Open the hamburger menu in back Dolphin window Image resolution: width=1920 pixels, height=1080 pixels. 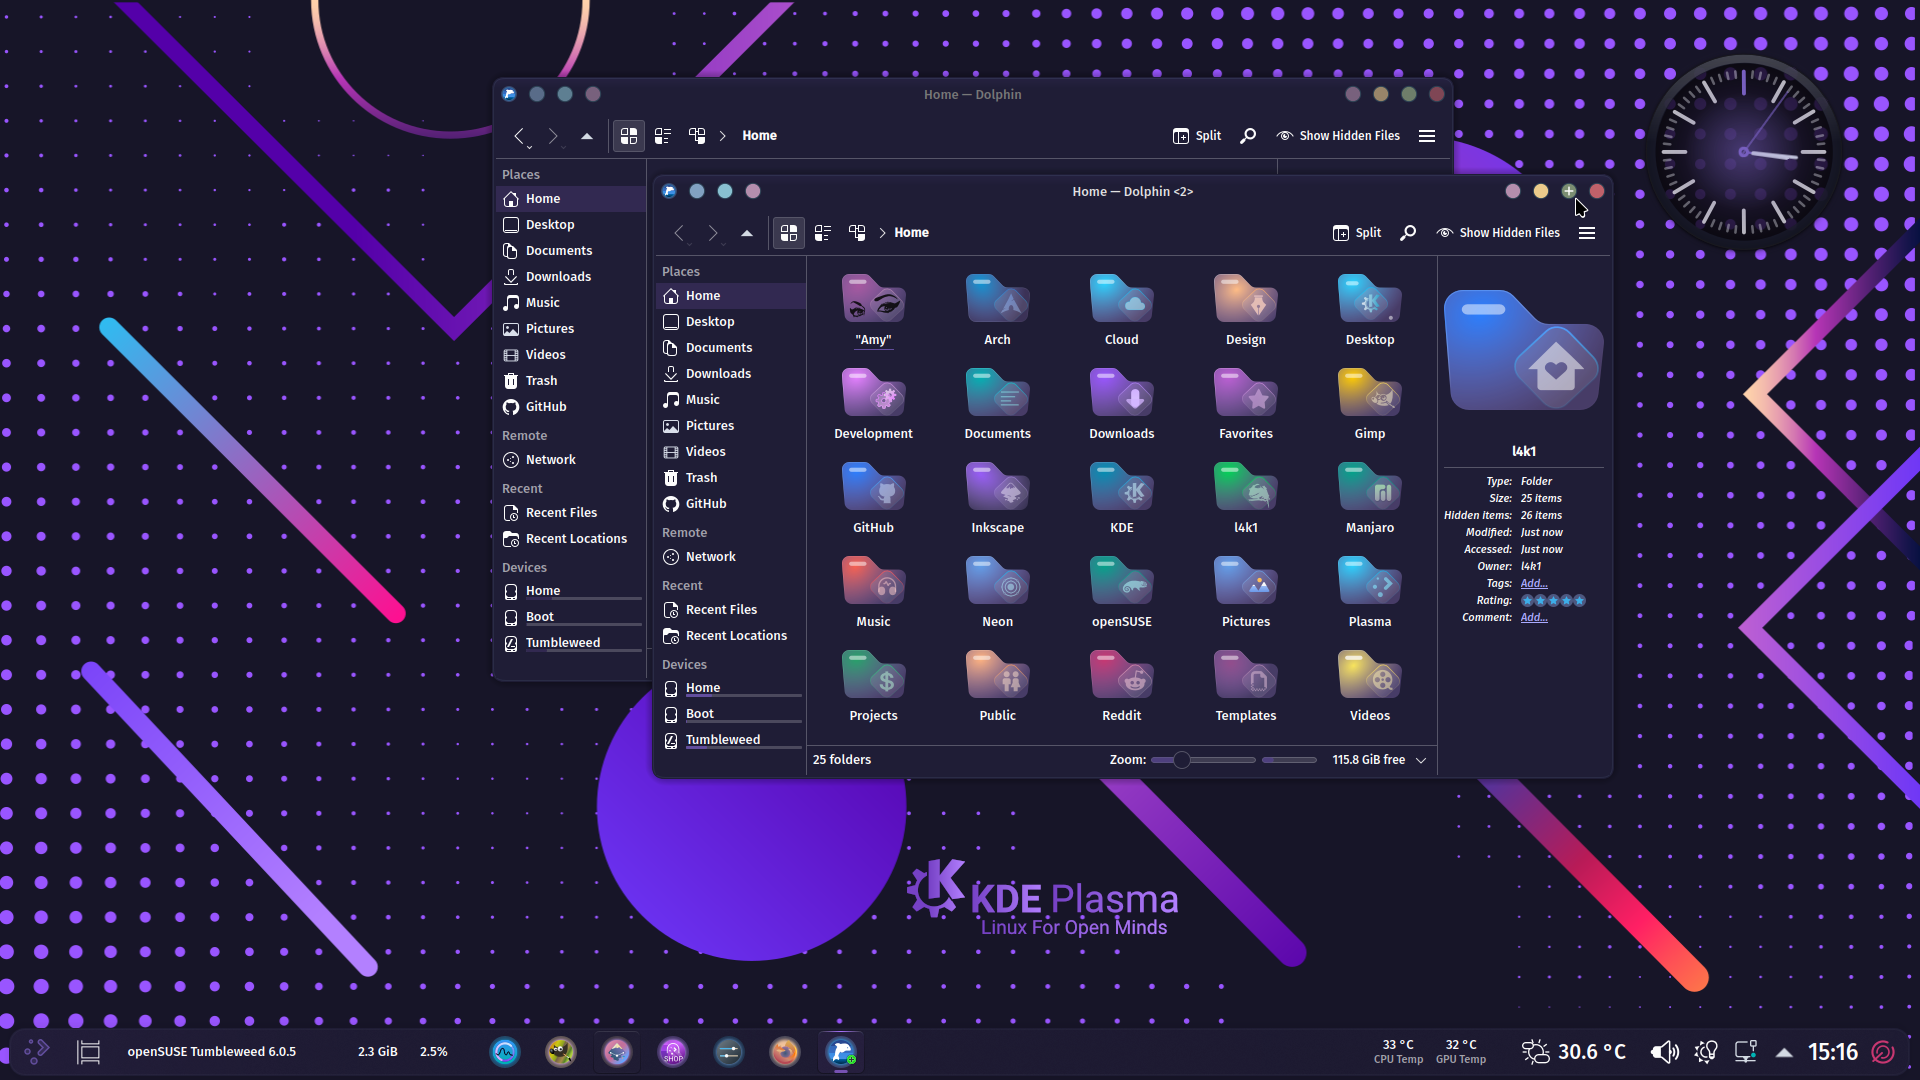click(x=1427, y=136)
